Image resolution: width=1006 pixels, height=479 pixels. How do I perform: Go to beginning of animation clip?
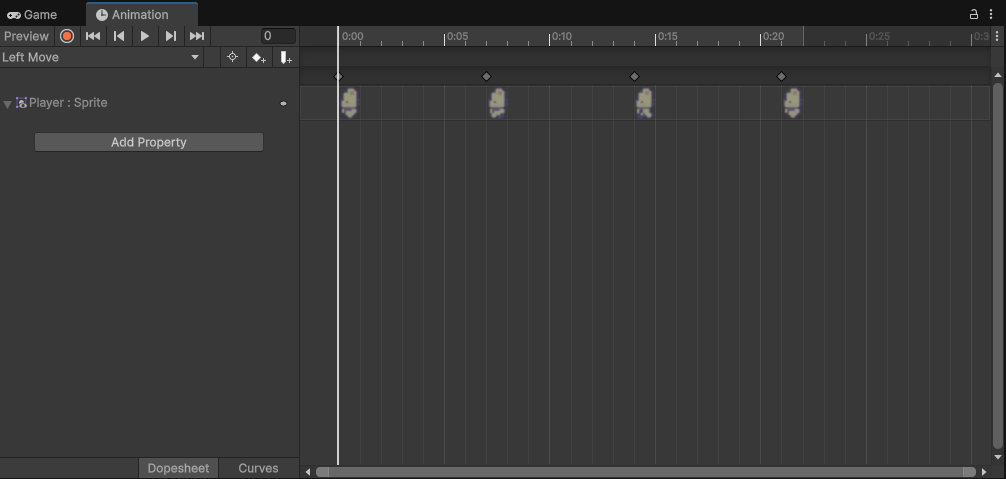(93, 36)
